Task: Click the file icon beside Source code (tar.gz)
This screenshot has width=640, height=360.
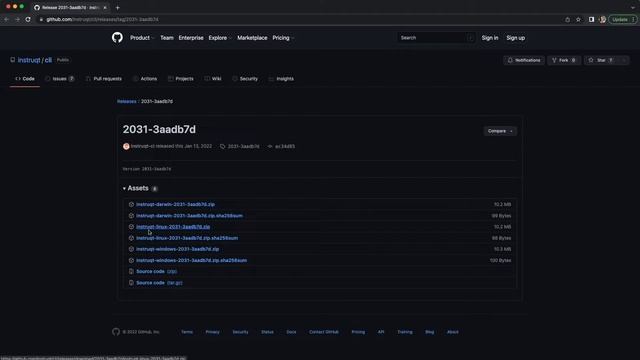Action: [131, 282]
